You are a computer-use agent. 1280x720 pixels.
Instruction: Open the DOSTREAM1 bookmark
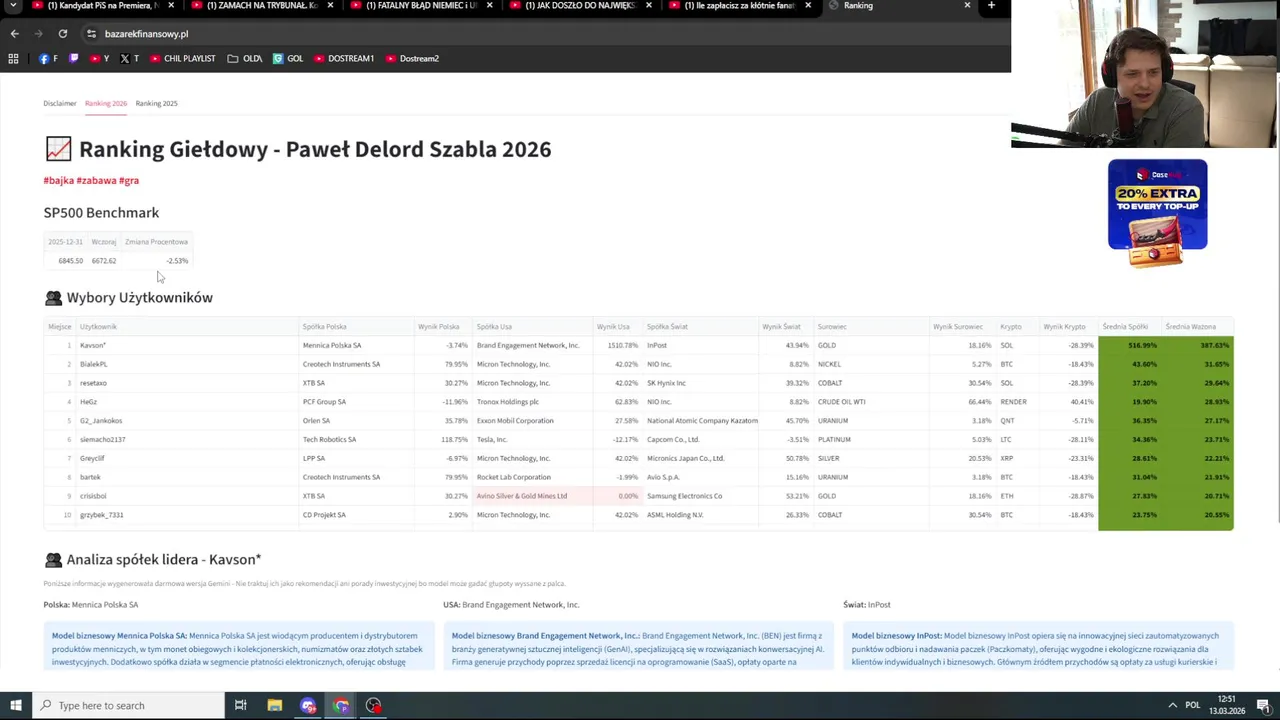pyautogui.click(x=344, y=59)
